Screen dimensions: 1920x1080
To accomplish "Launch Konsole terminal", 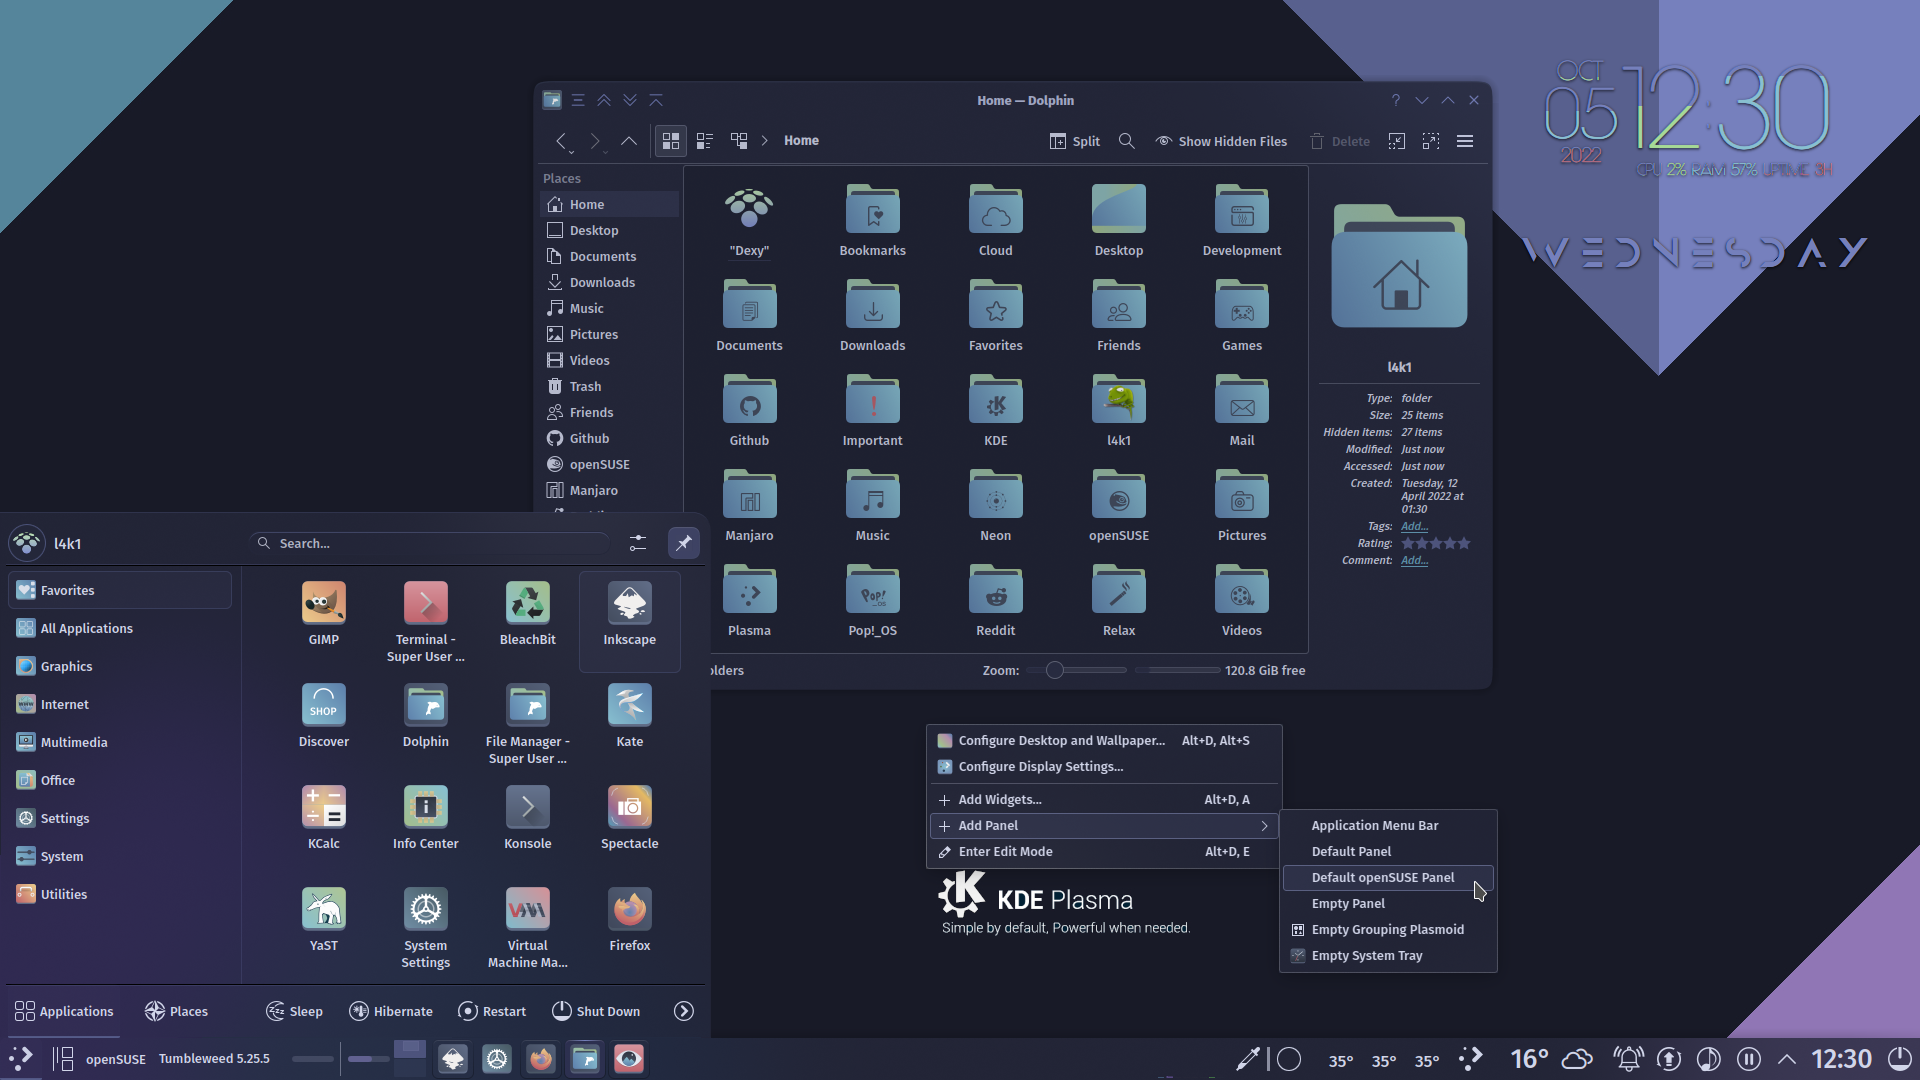I will [527, 807].
